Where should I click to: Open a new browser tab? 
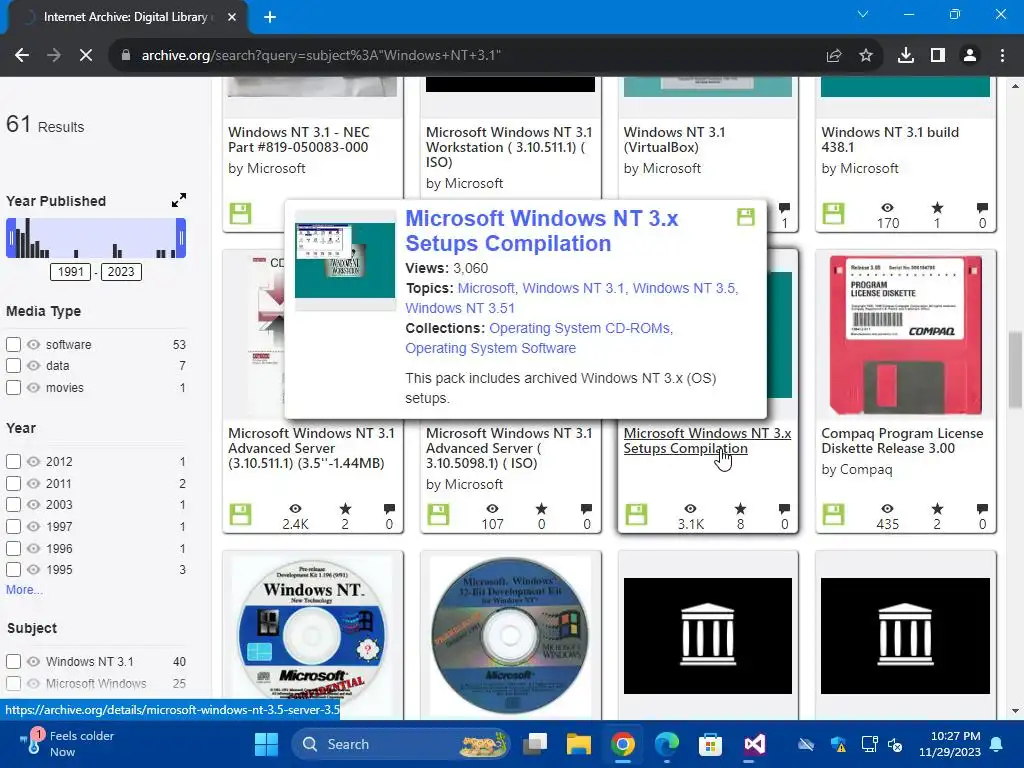point(270,17)
